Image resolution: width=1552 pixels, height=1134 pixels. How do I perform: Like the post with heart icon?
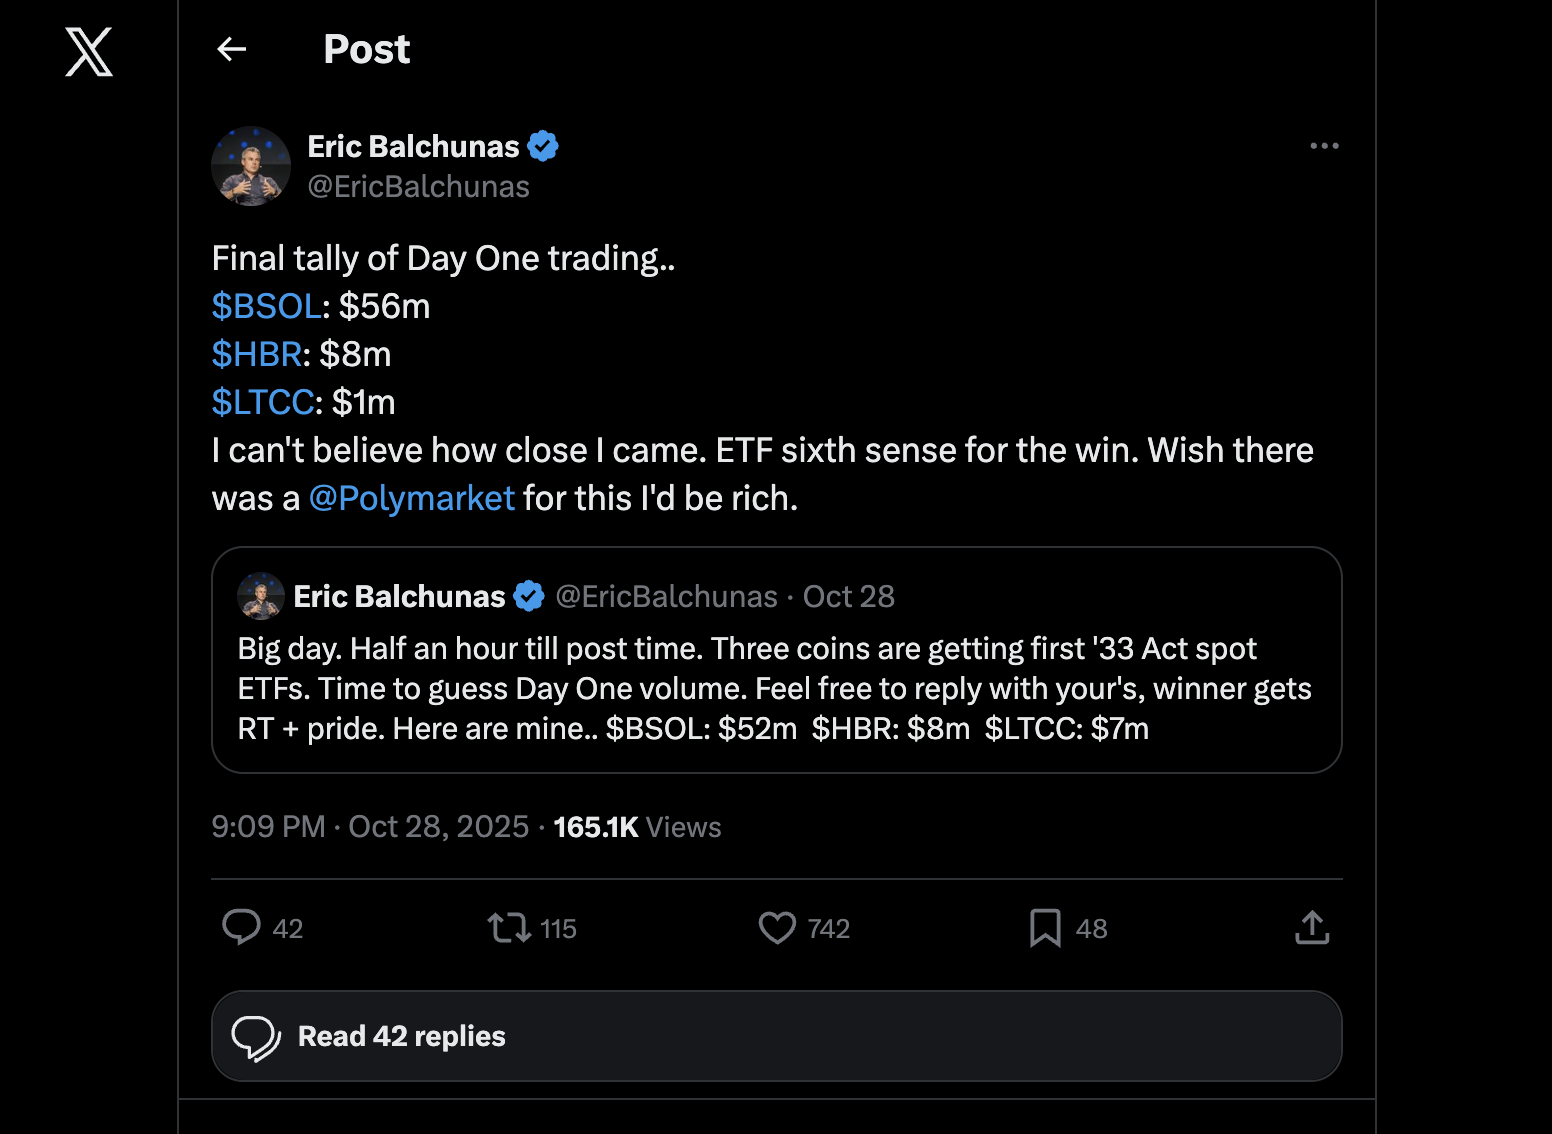(777, 928)
